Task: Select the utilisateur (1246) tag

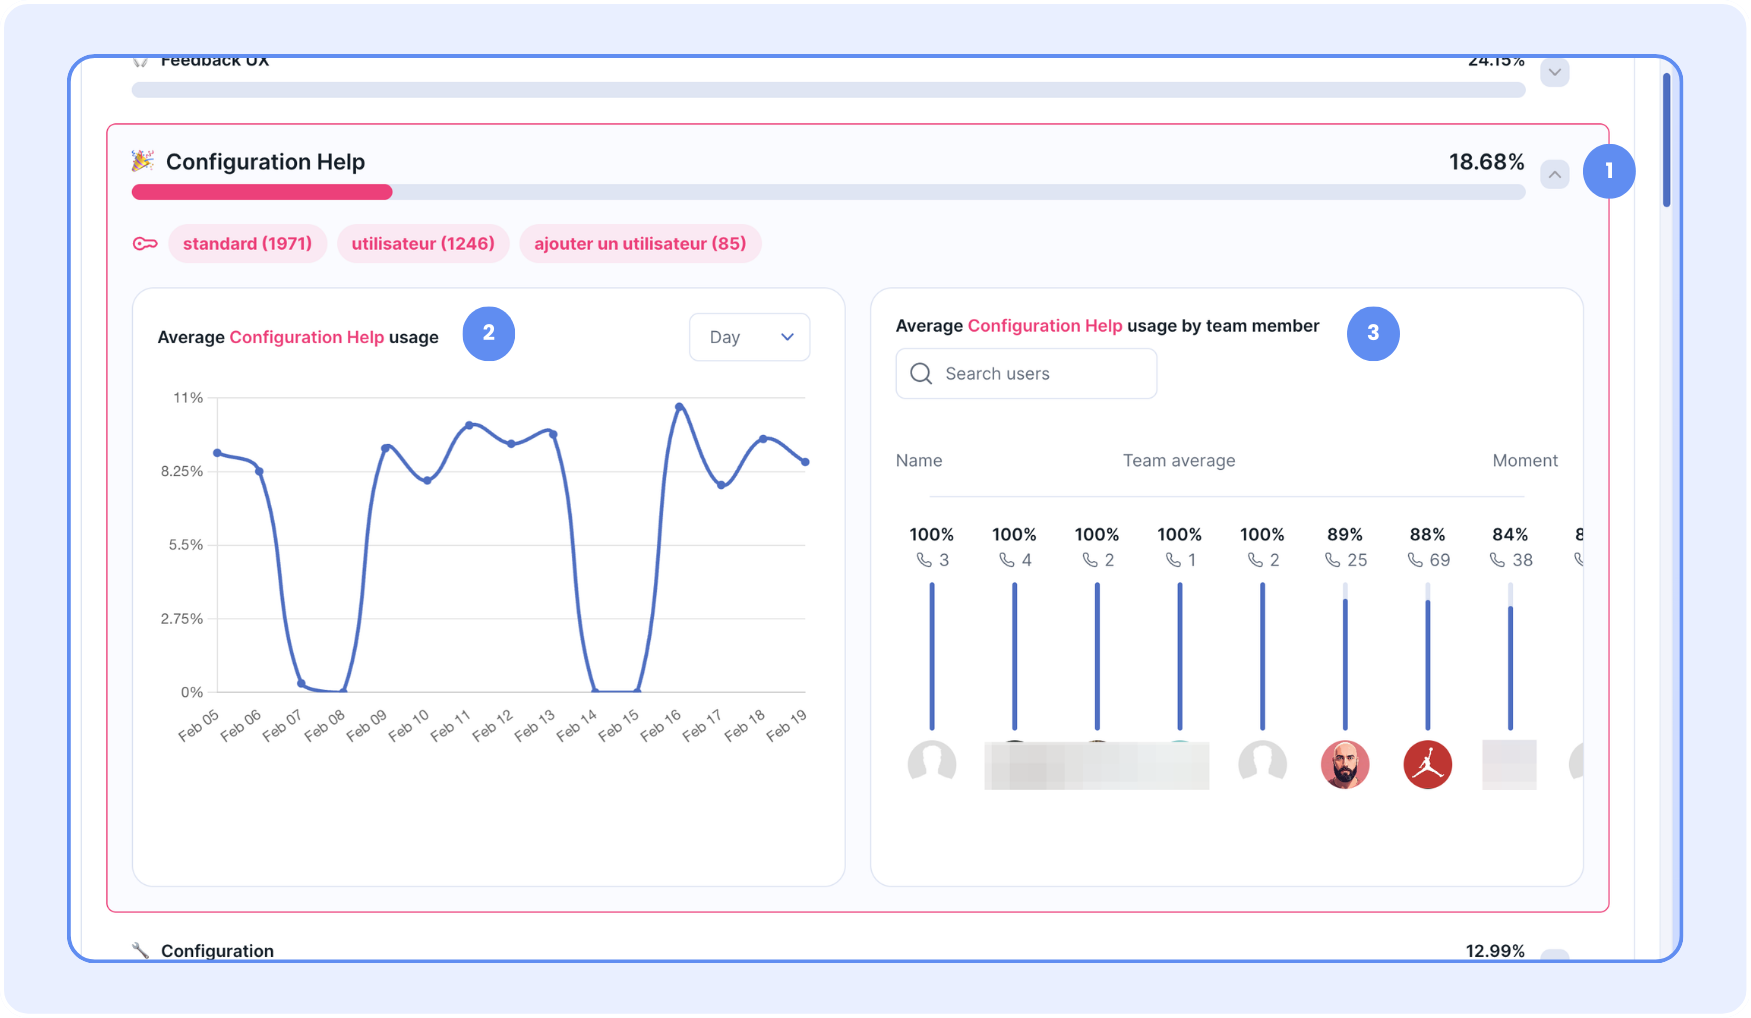Action: point(423,244)
